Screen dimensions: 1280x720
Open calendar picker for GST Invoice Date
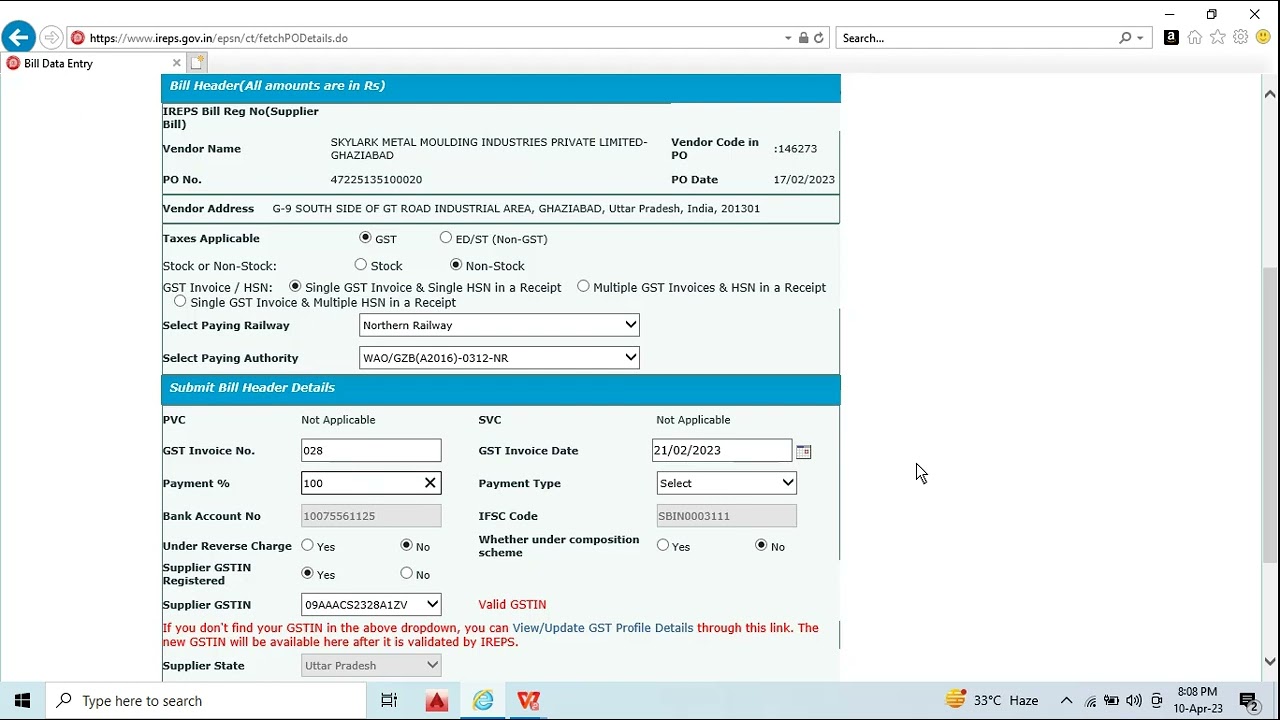point(803,452)
